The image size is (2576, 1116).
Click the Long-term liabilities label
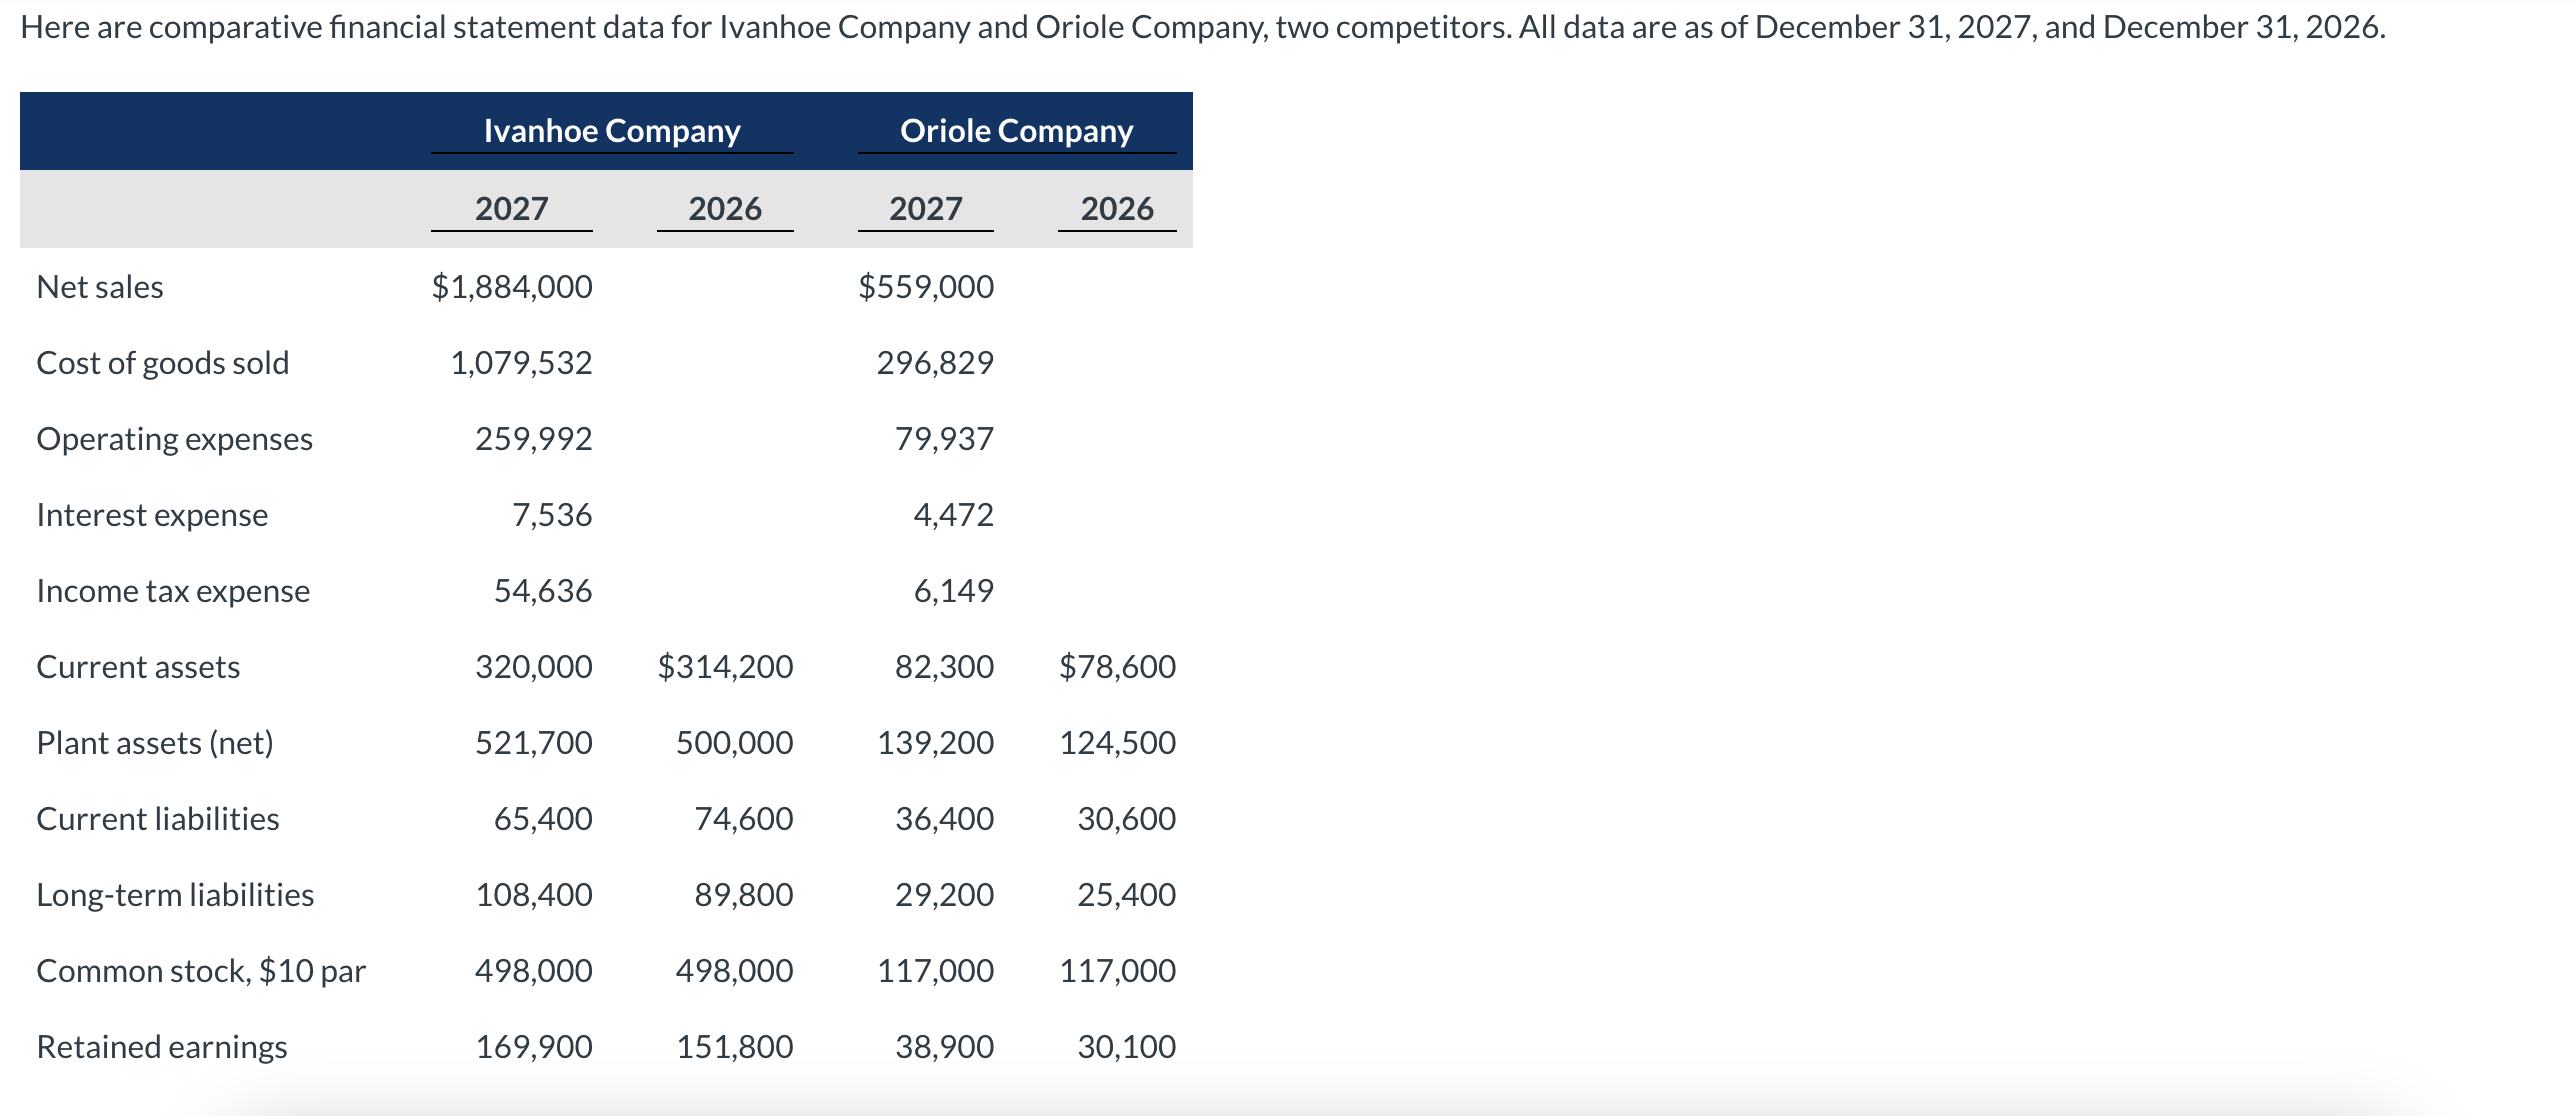tap(175, 894)
